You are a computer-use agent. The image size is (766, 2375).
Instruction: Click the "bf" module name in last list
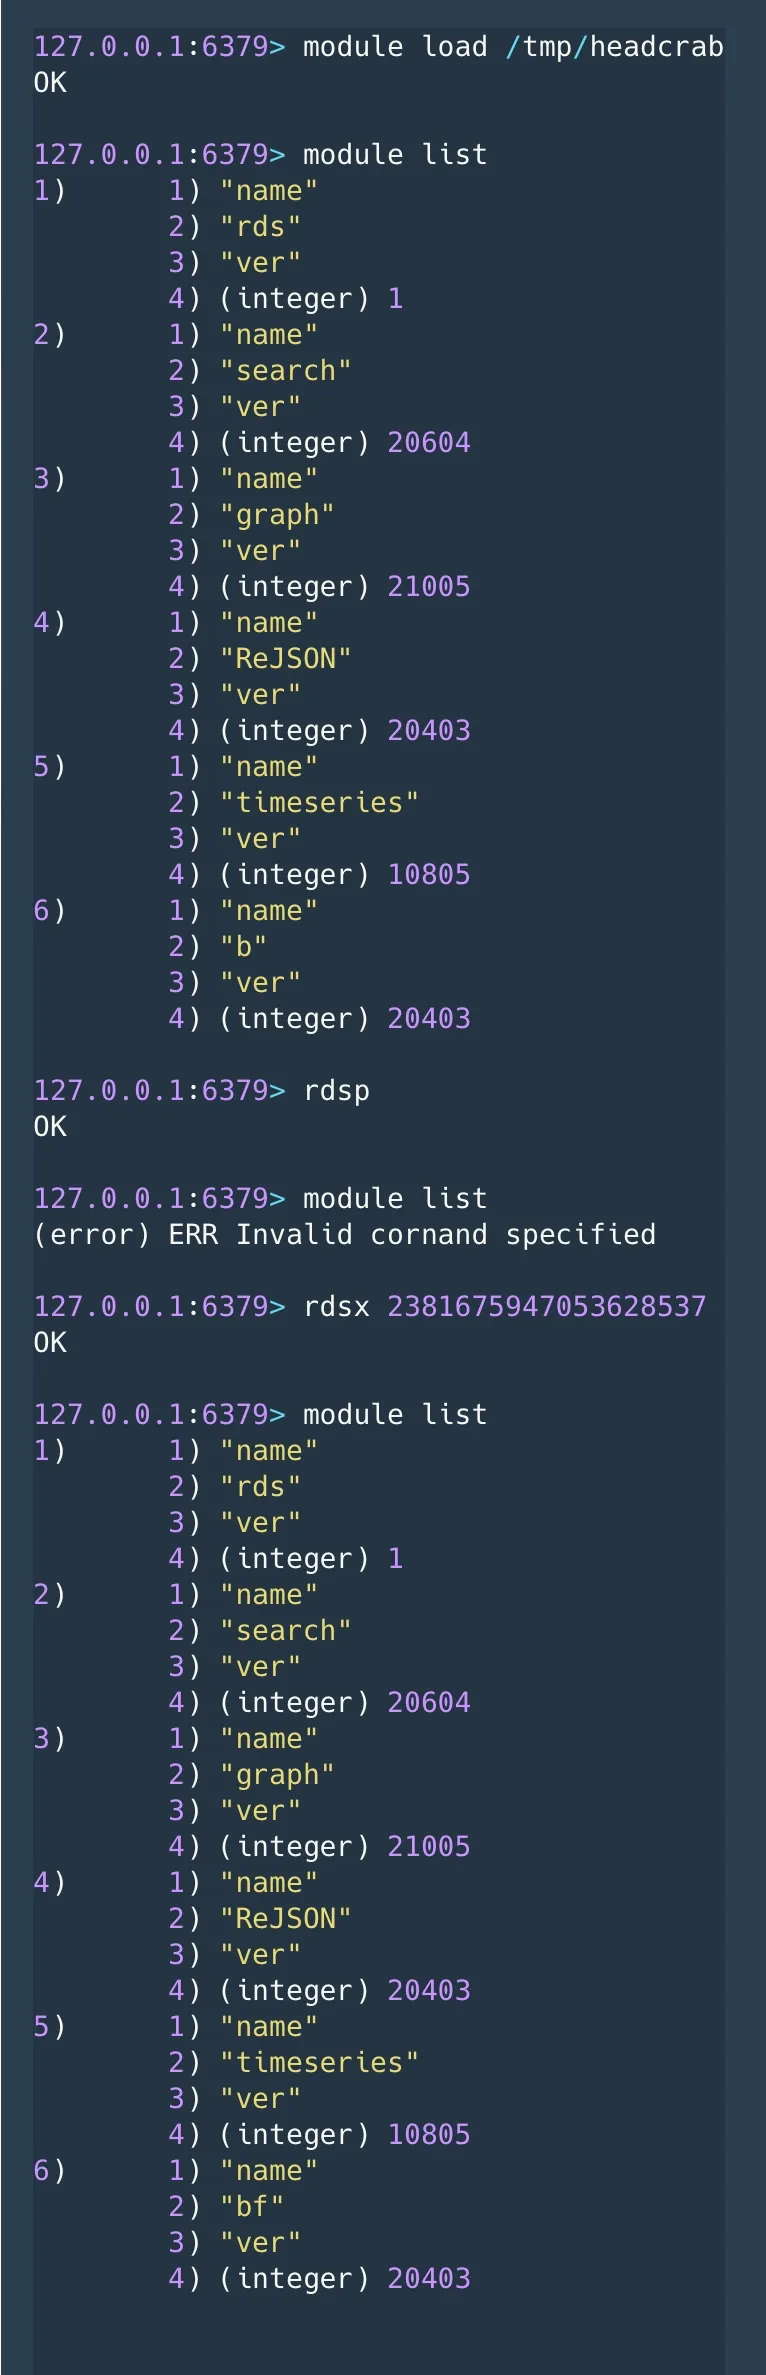point(251,2206)
